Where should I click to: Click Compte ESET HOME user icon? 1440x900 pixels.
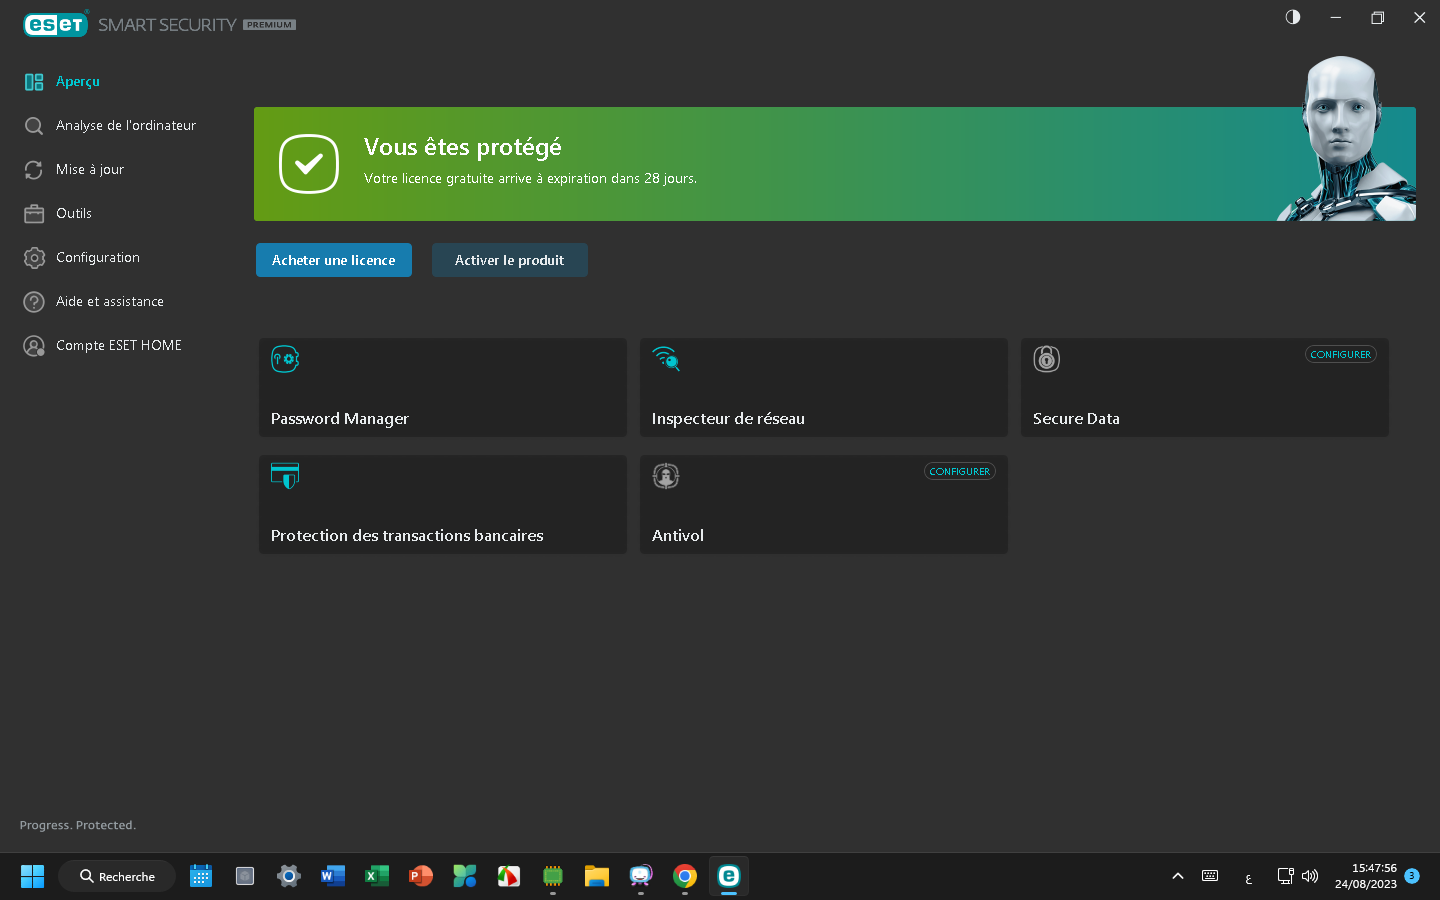tap(34, 346)
